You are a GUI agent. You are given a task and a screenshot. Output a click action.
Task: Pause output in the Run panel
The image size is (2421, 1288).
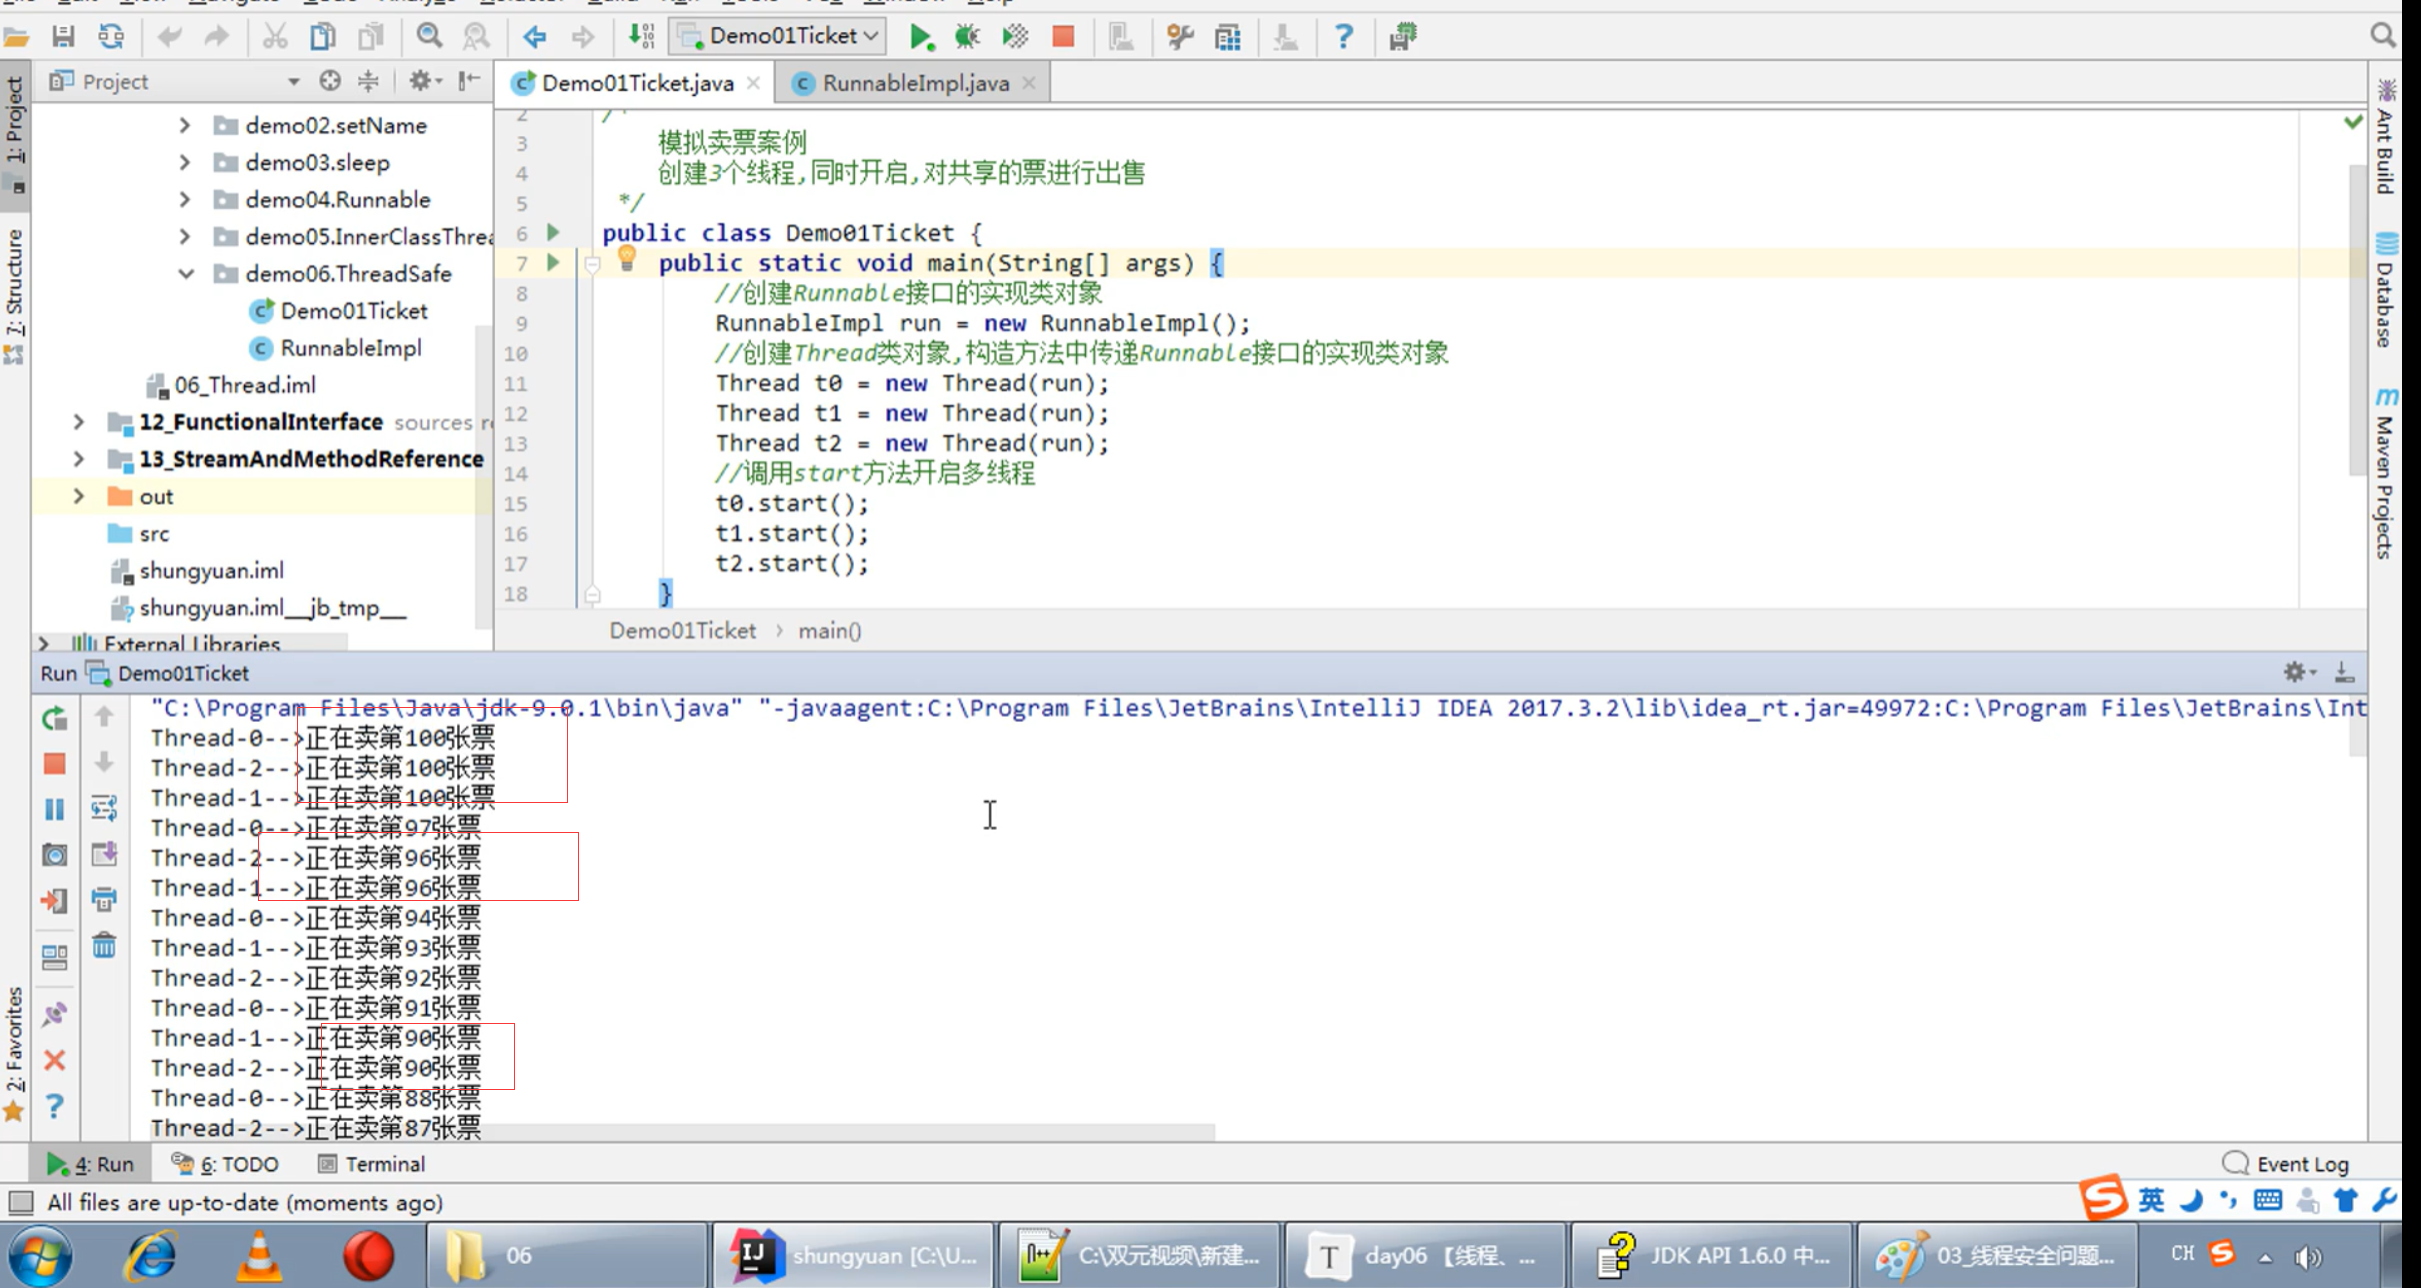click(55, 809)
